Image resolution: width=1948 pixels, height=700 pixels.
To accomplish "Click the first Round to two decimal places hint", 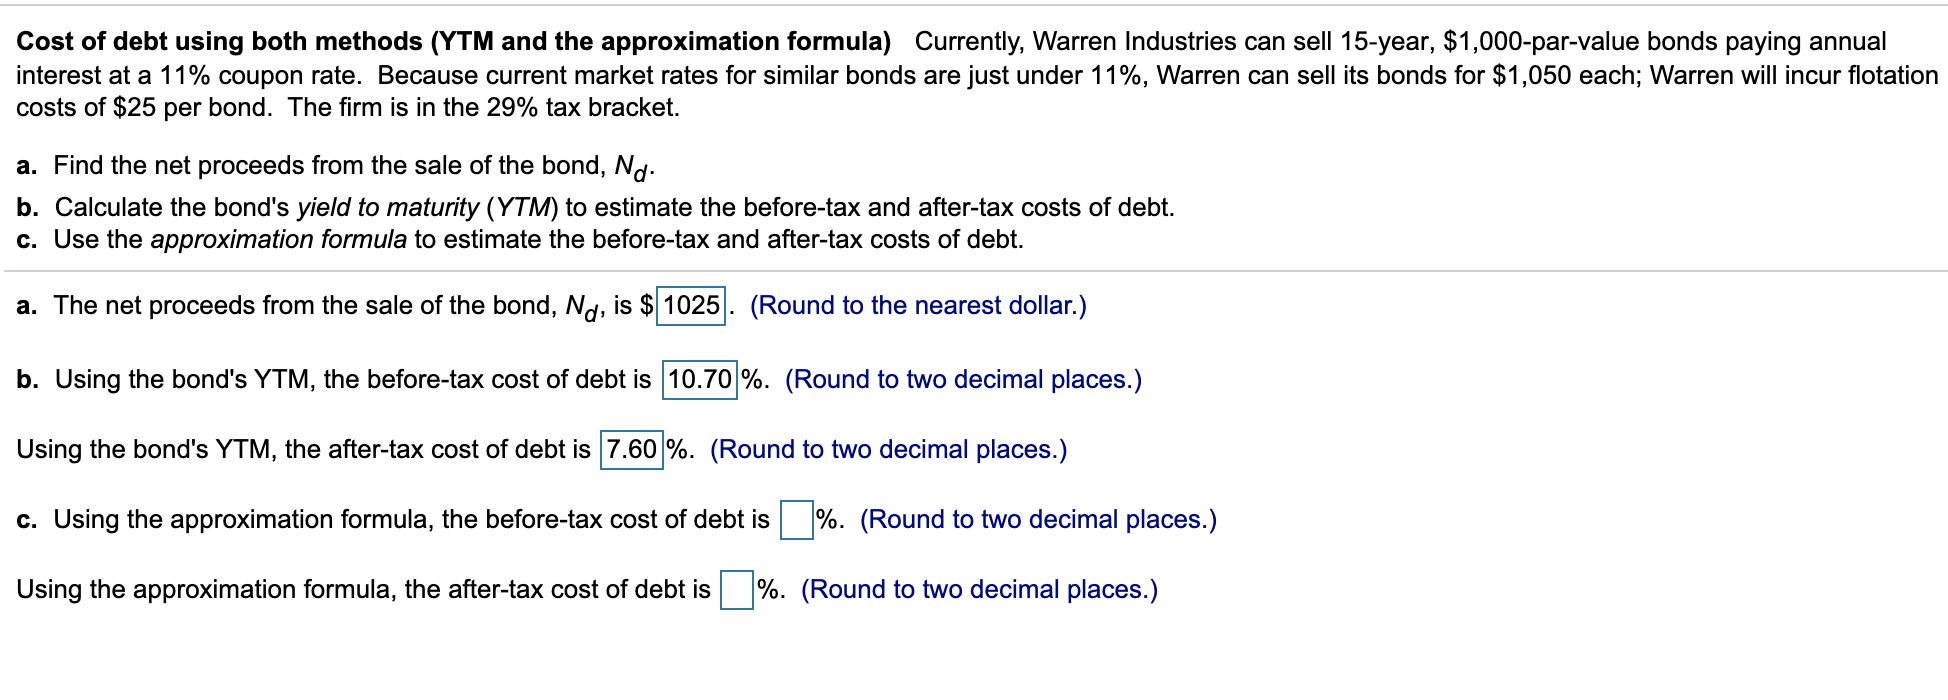I will coord(965,379).
